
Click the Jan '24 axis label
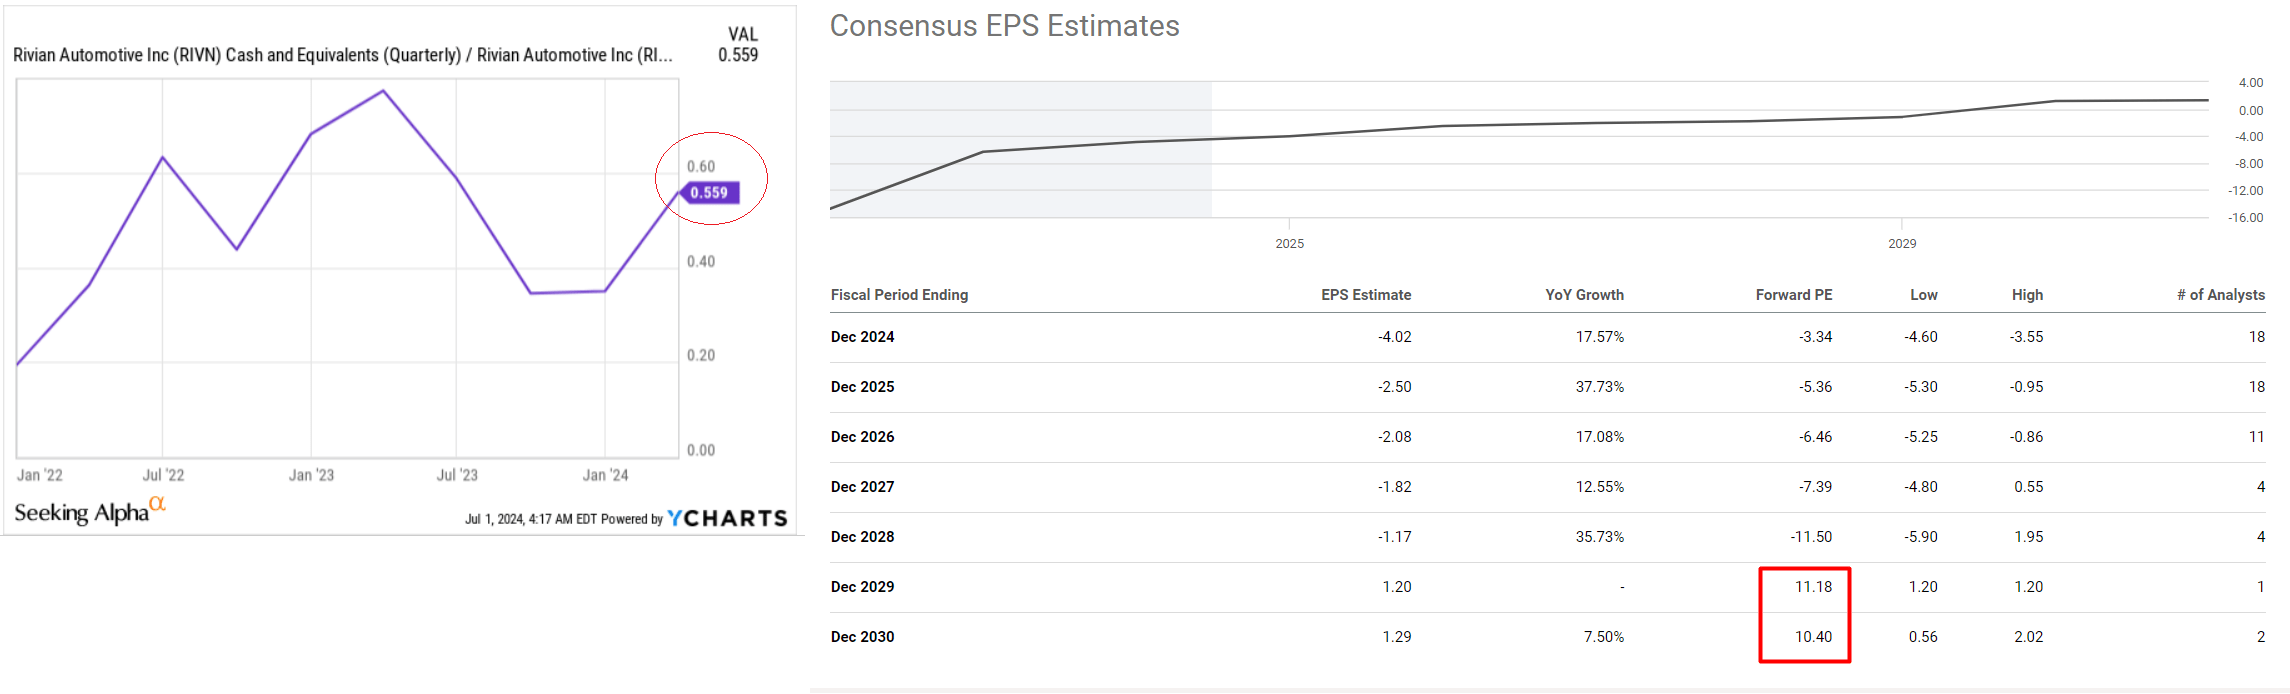605,475
